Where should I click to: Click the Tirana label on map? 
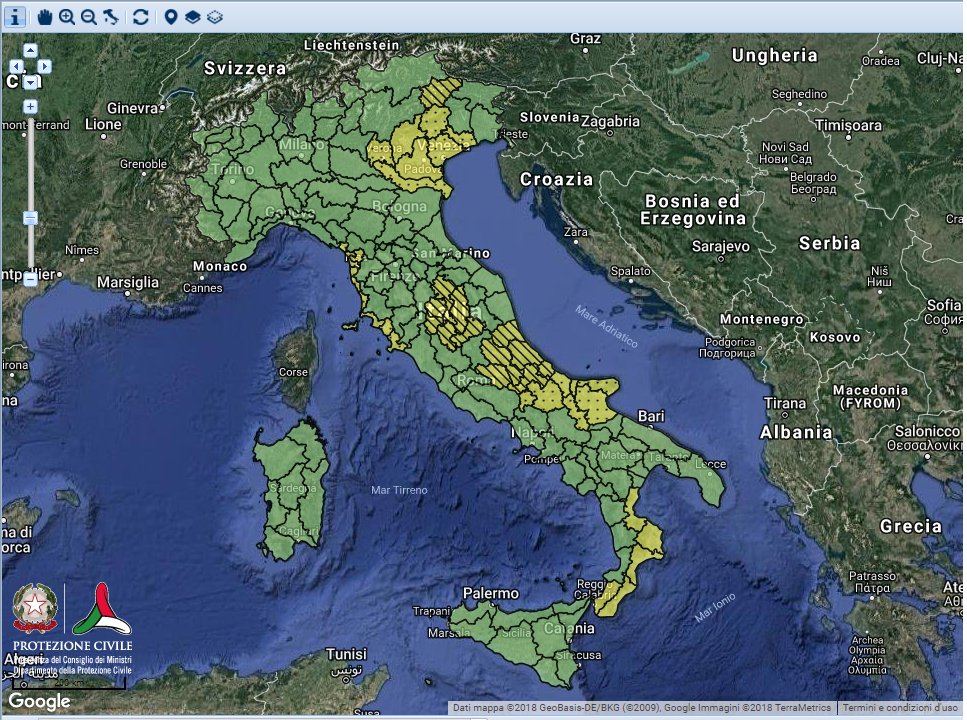785,403
